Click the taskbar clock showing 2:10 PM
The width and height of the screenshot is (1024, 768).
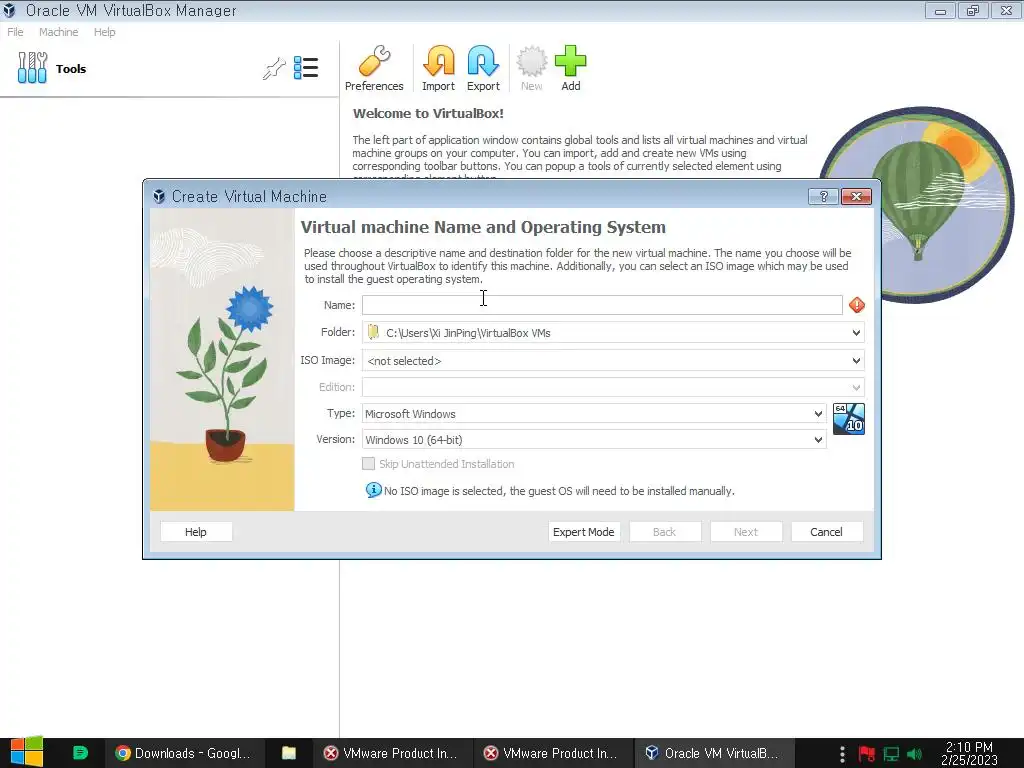[x=969, y=753]
